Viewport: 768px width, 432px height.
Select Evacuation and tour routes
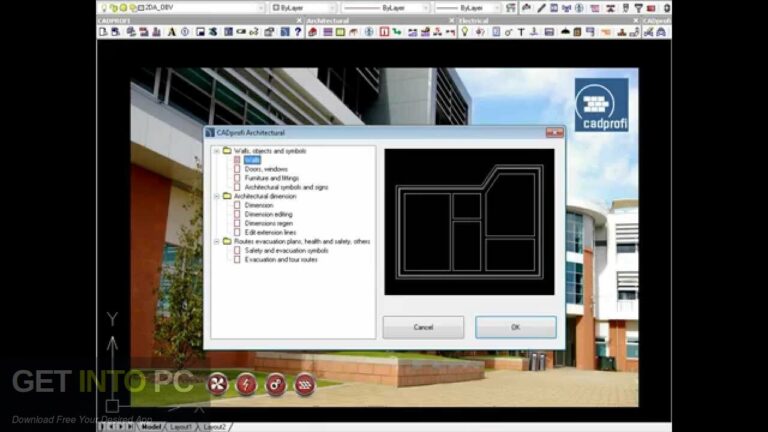coord(281,260)
